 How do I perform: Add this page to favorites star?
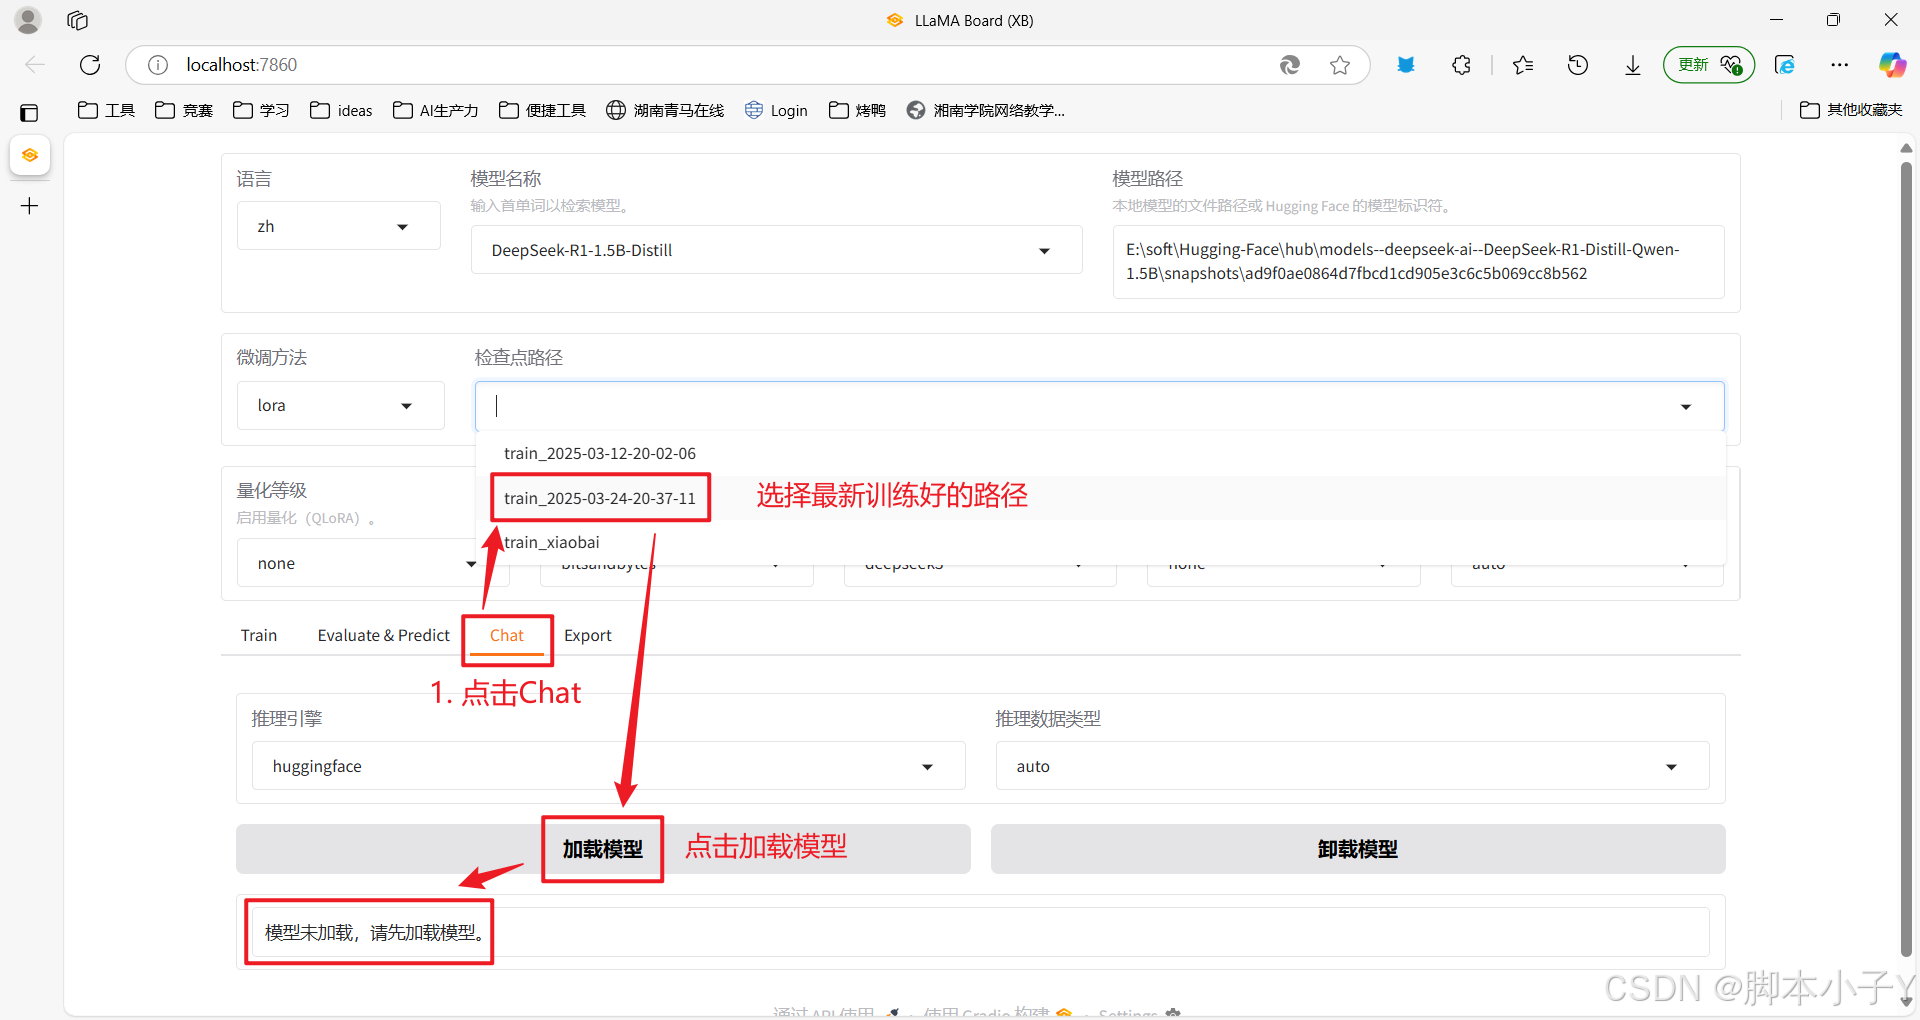tap(1340, 65)
